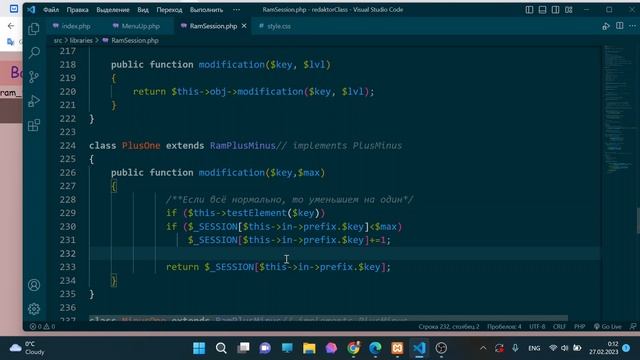Click the status bar feedback icon at the right edge

coord(633,327)
